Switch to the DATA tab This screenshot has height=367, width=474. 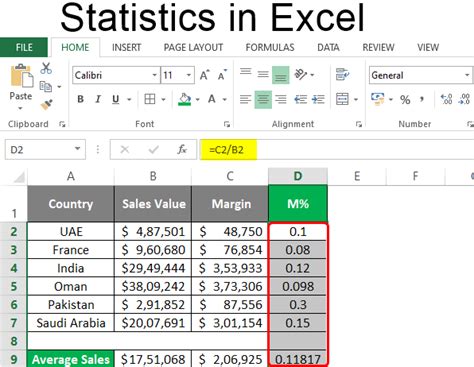tap(328, 47)
